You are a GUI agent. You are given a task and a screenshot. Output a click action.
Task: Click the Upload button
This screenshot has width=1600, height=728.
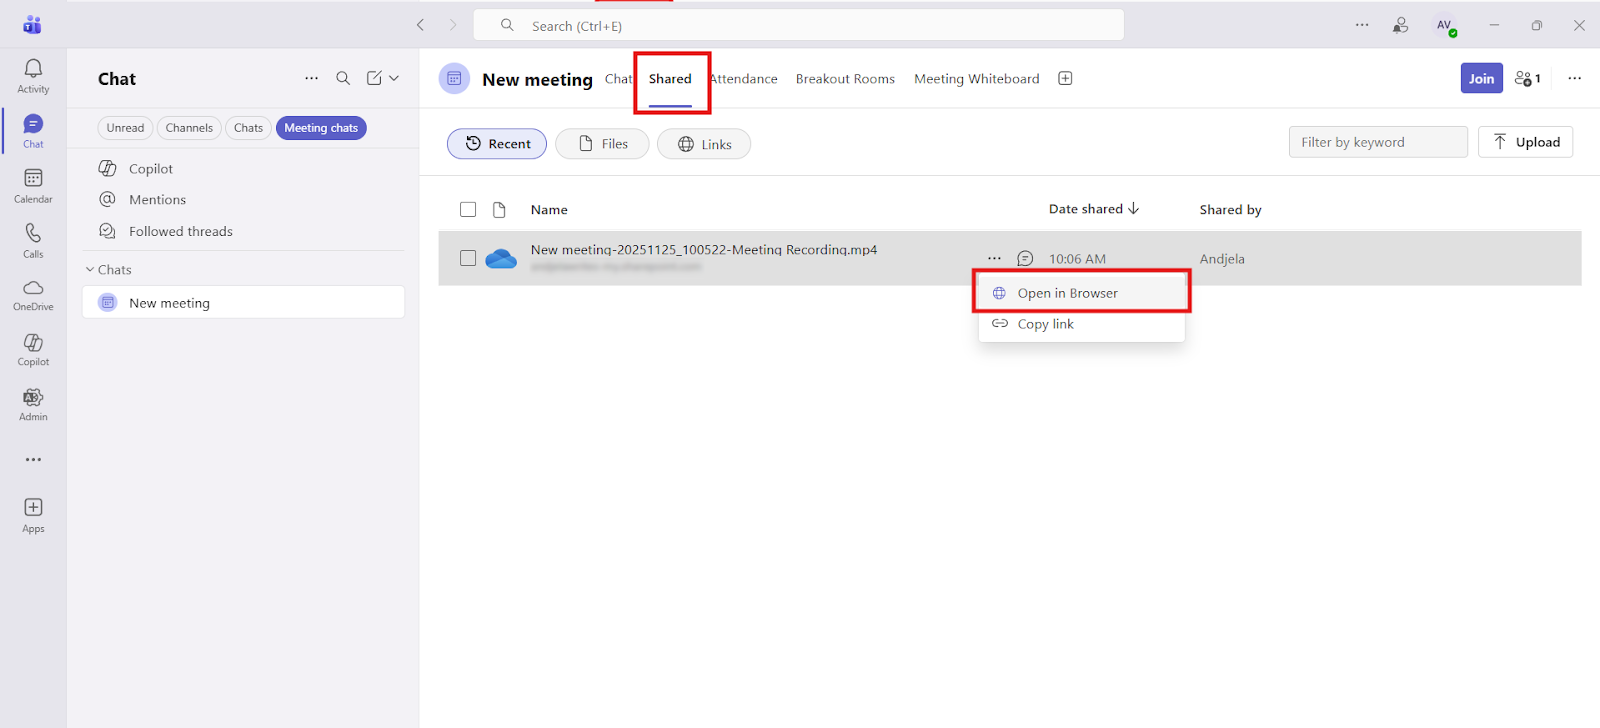click(x=1525, y=142)
